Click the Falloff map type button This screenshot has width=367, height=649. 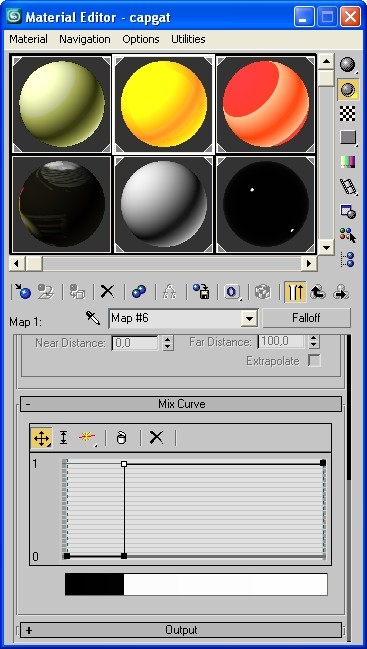(307, 318)
